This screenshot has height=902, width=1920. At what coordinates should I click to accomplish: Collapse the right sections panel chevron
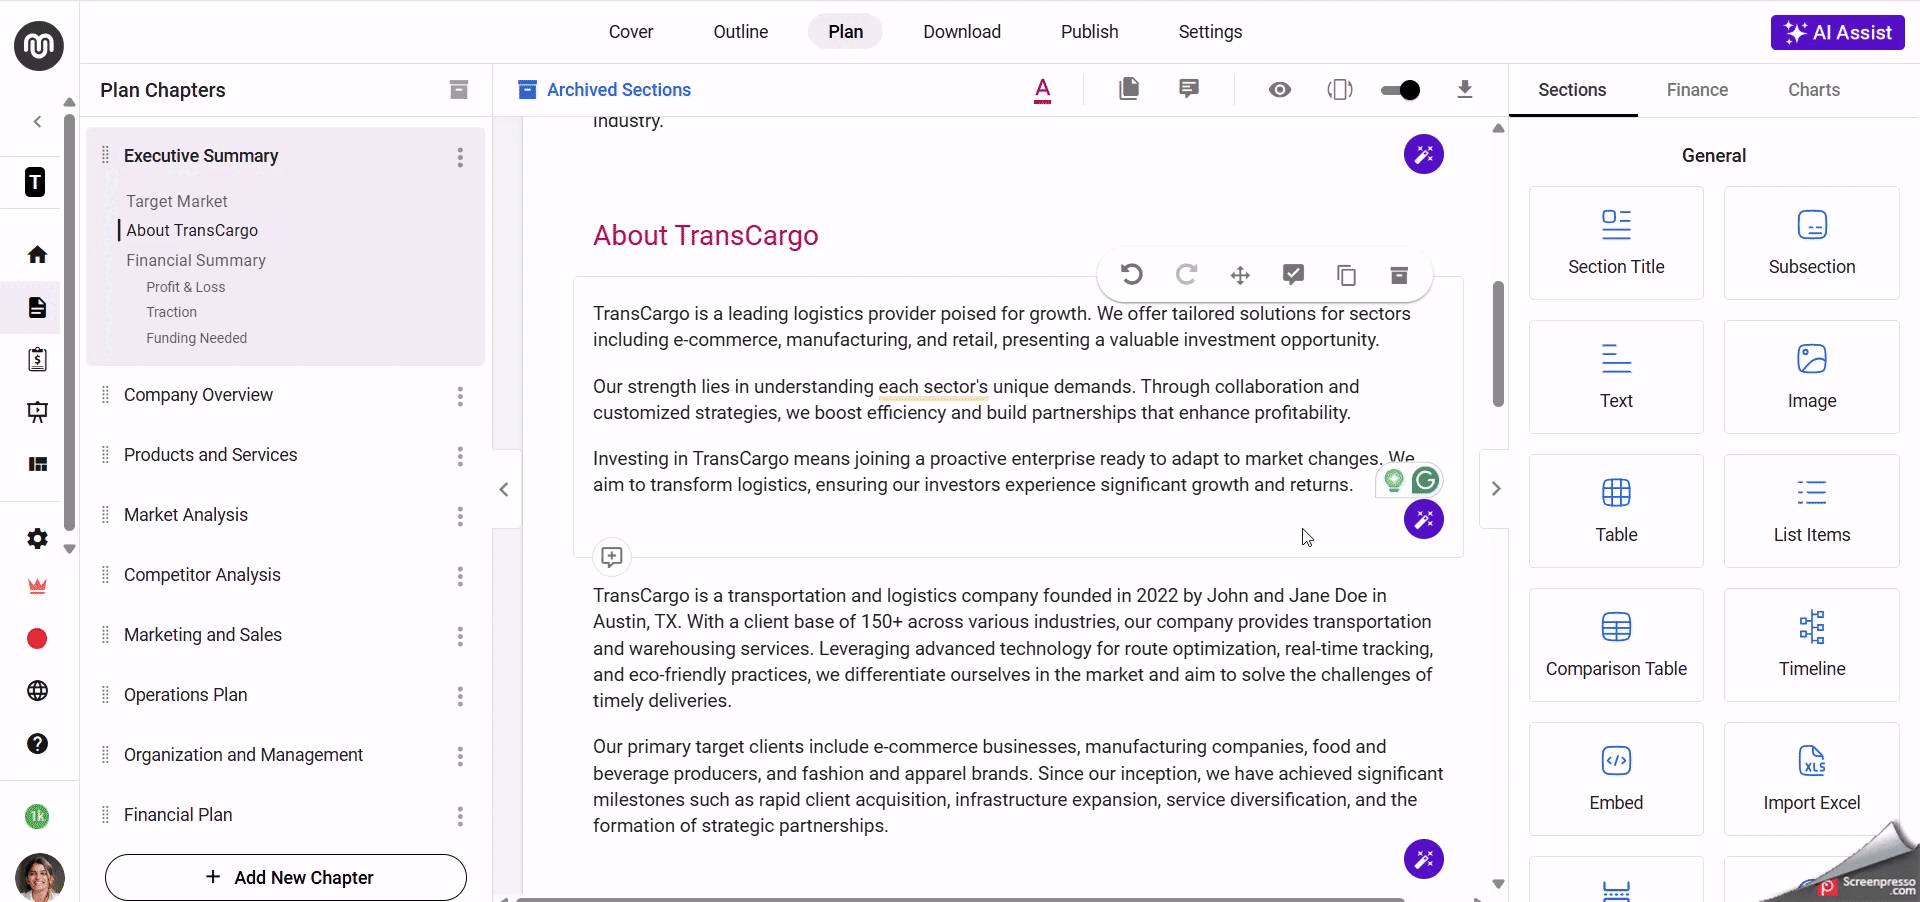1496,489
